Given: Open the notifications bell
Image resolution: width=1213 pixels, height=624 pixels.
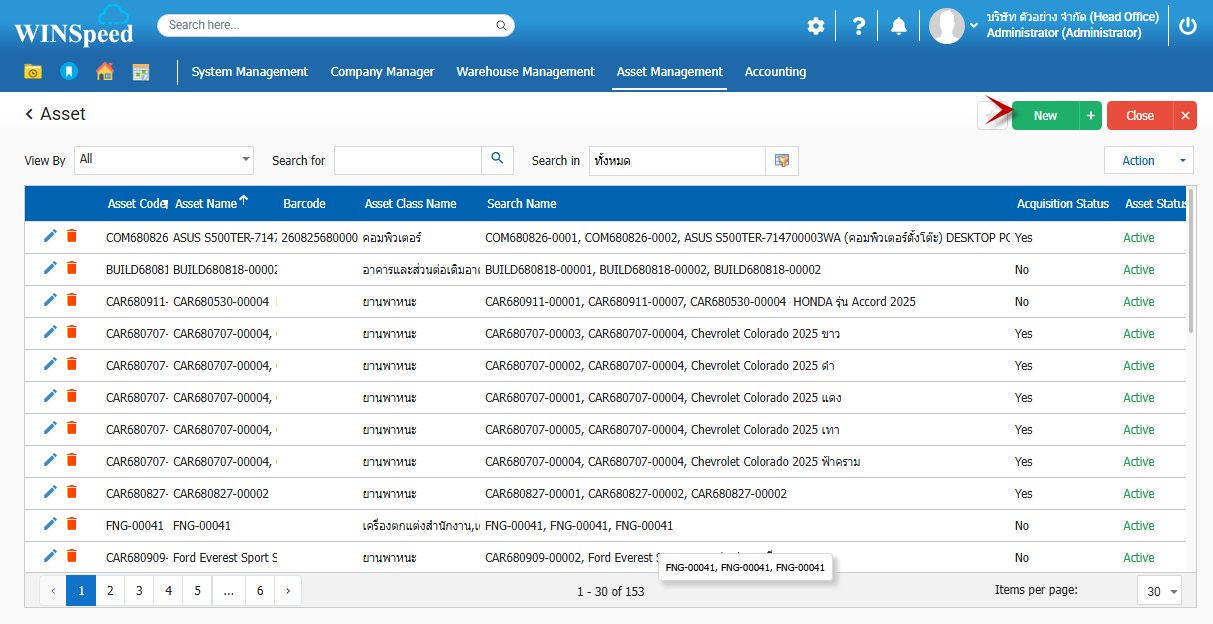Looking at the screenshot, I should click(x=899, y=26).
